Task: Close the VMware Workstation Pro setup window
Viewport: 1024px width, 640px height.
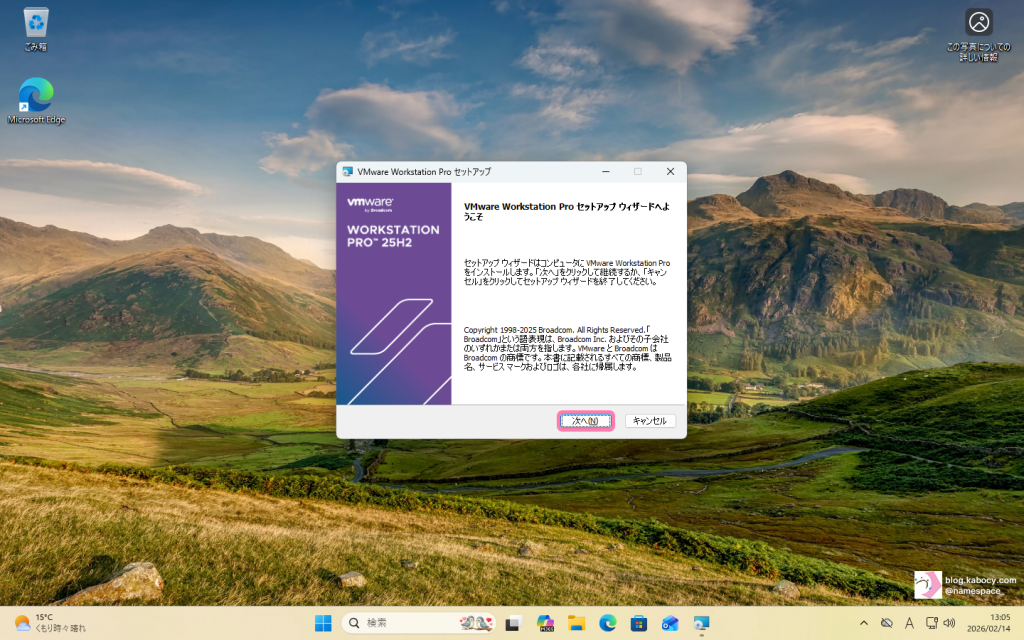Action: [670, 172]
